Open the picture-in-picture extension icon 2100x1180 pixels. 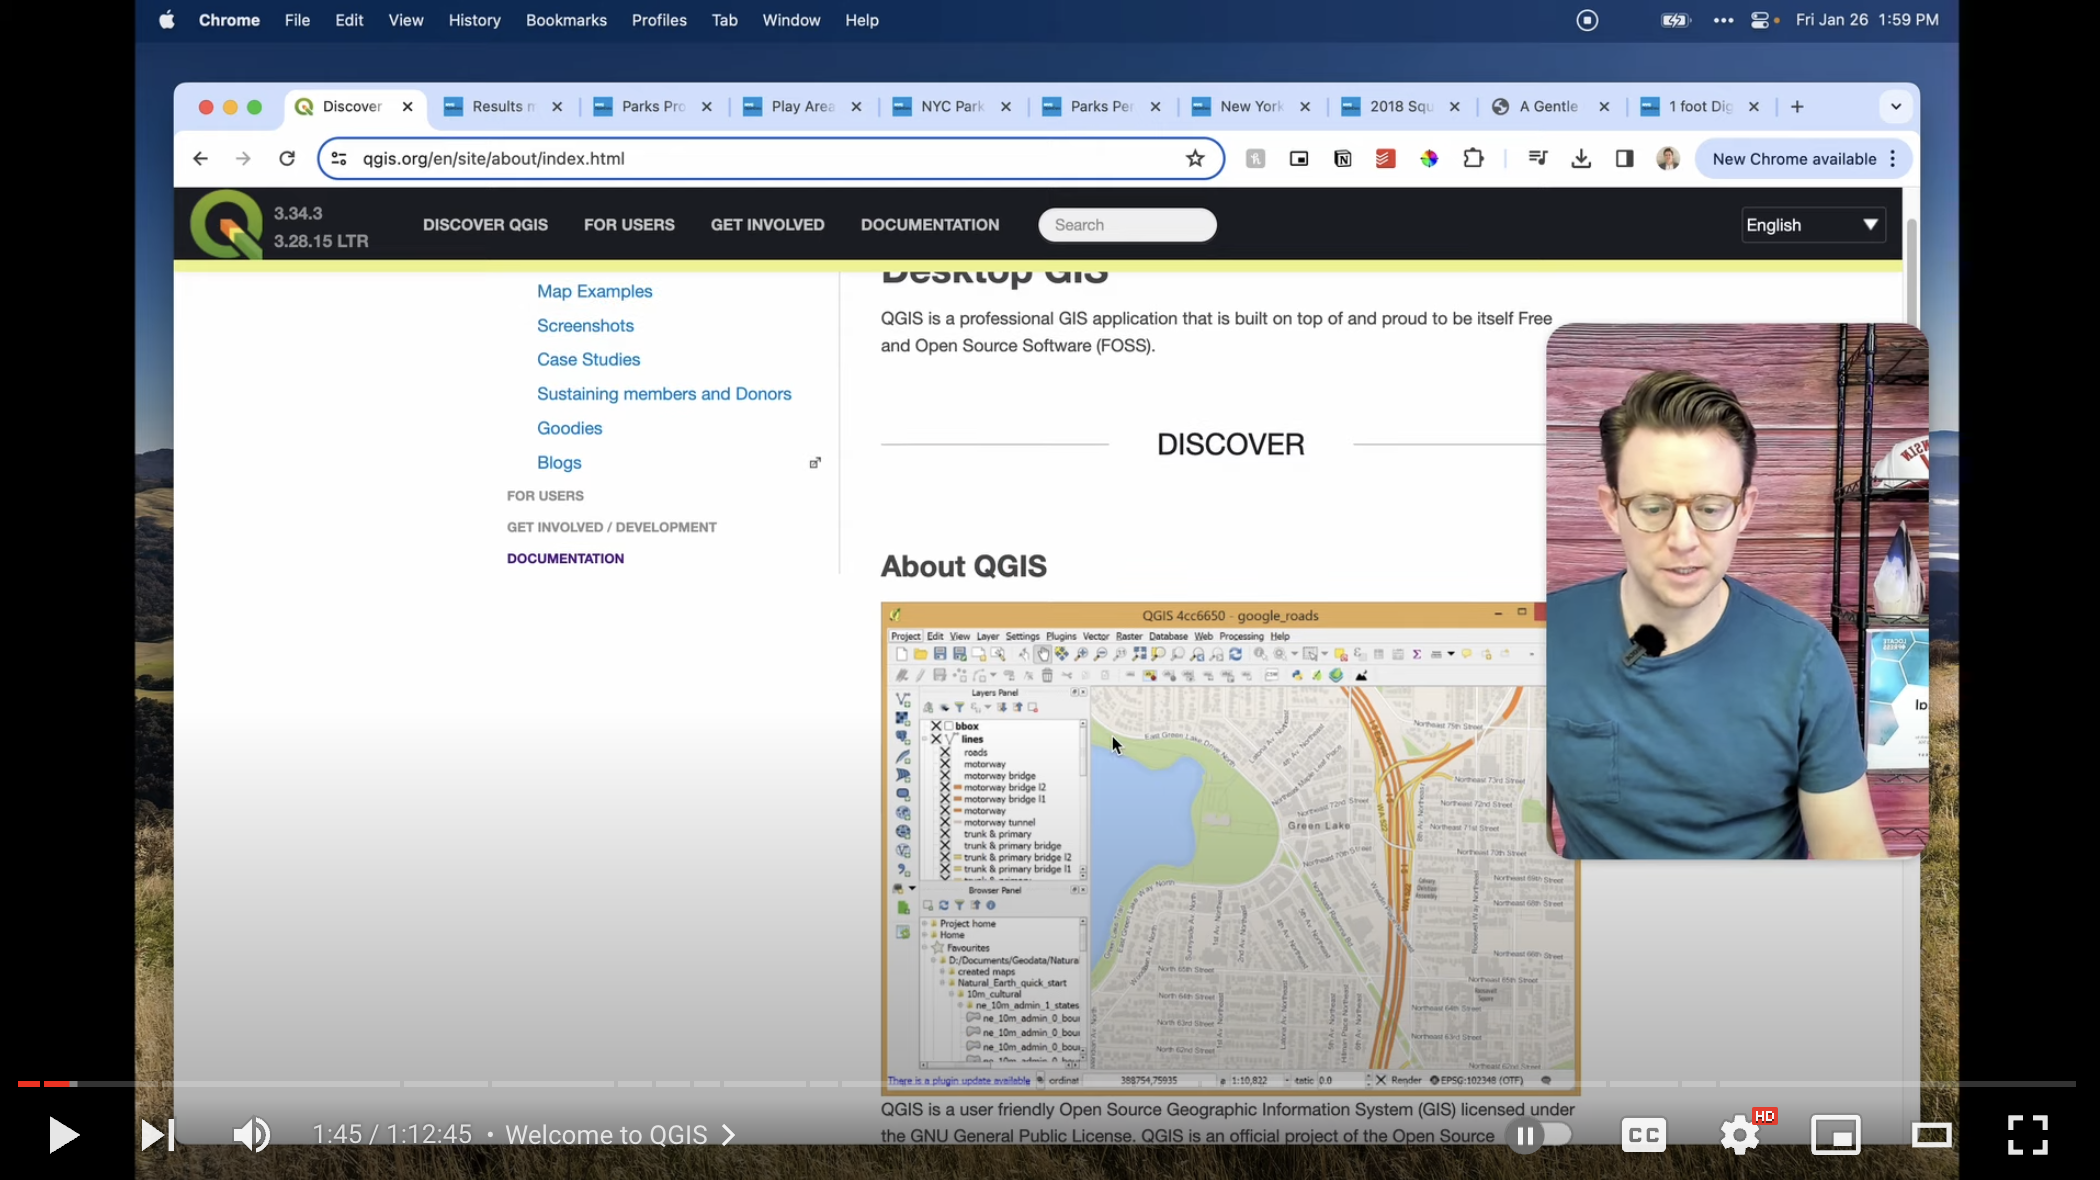[1299, 158]
